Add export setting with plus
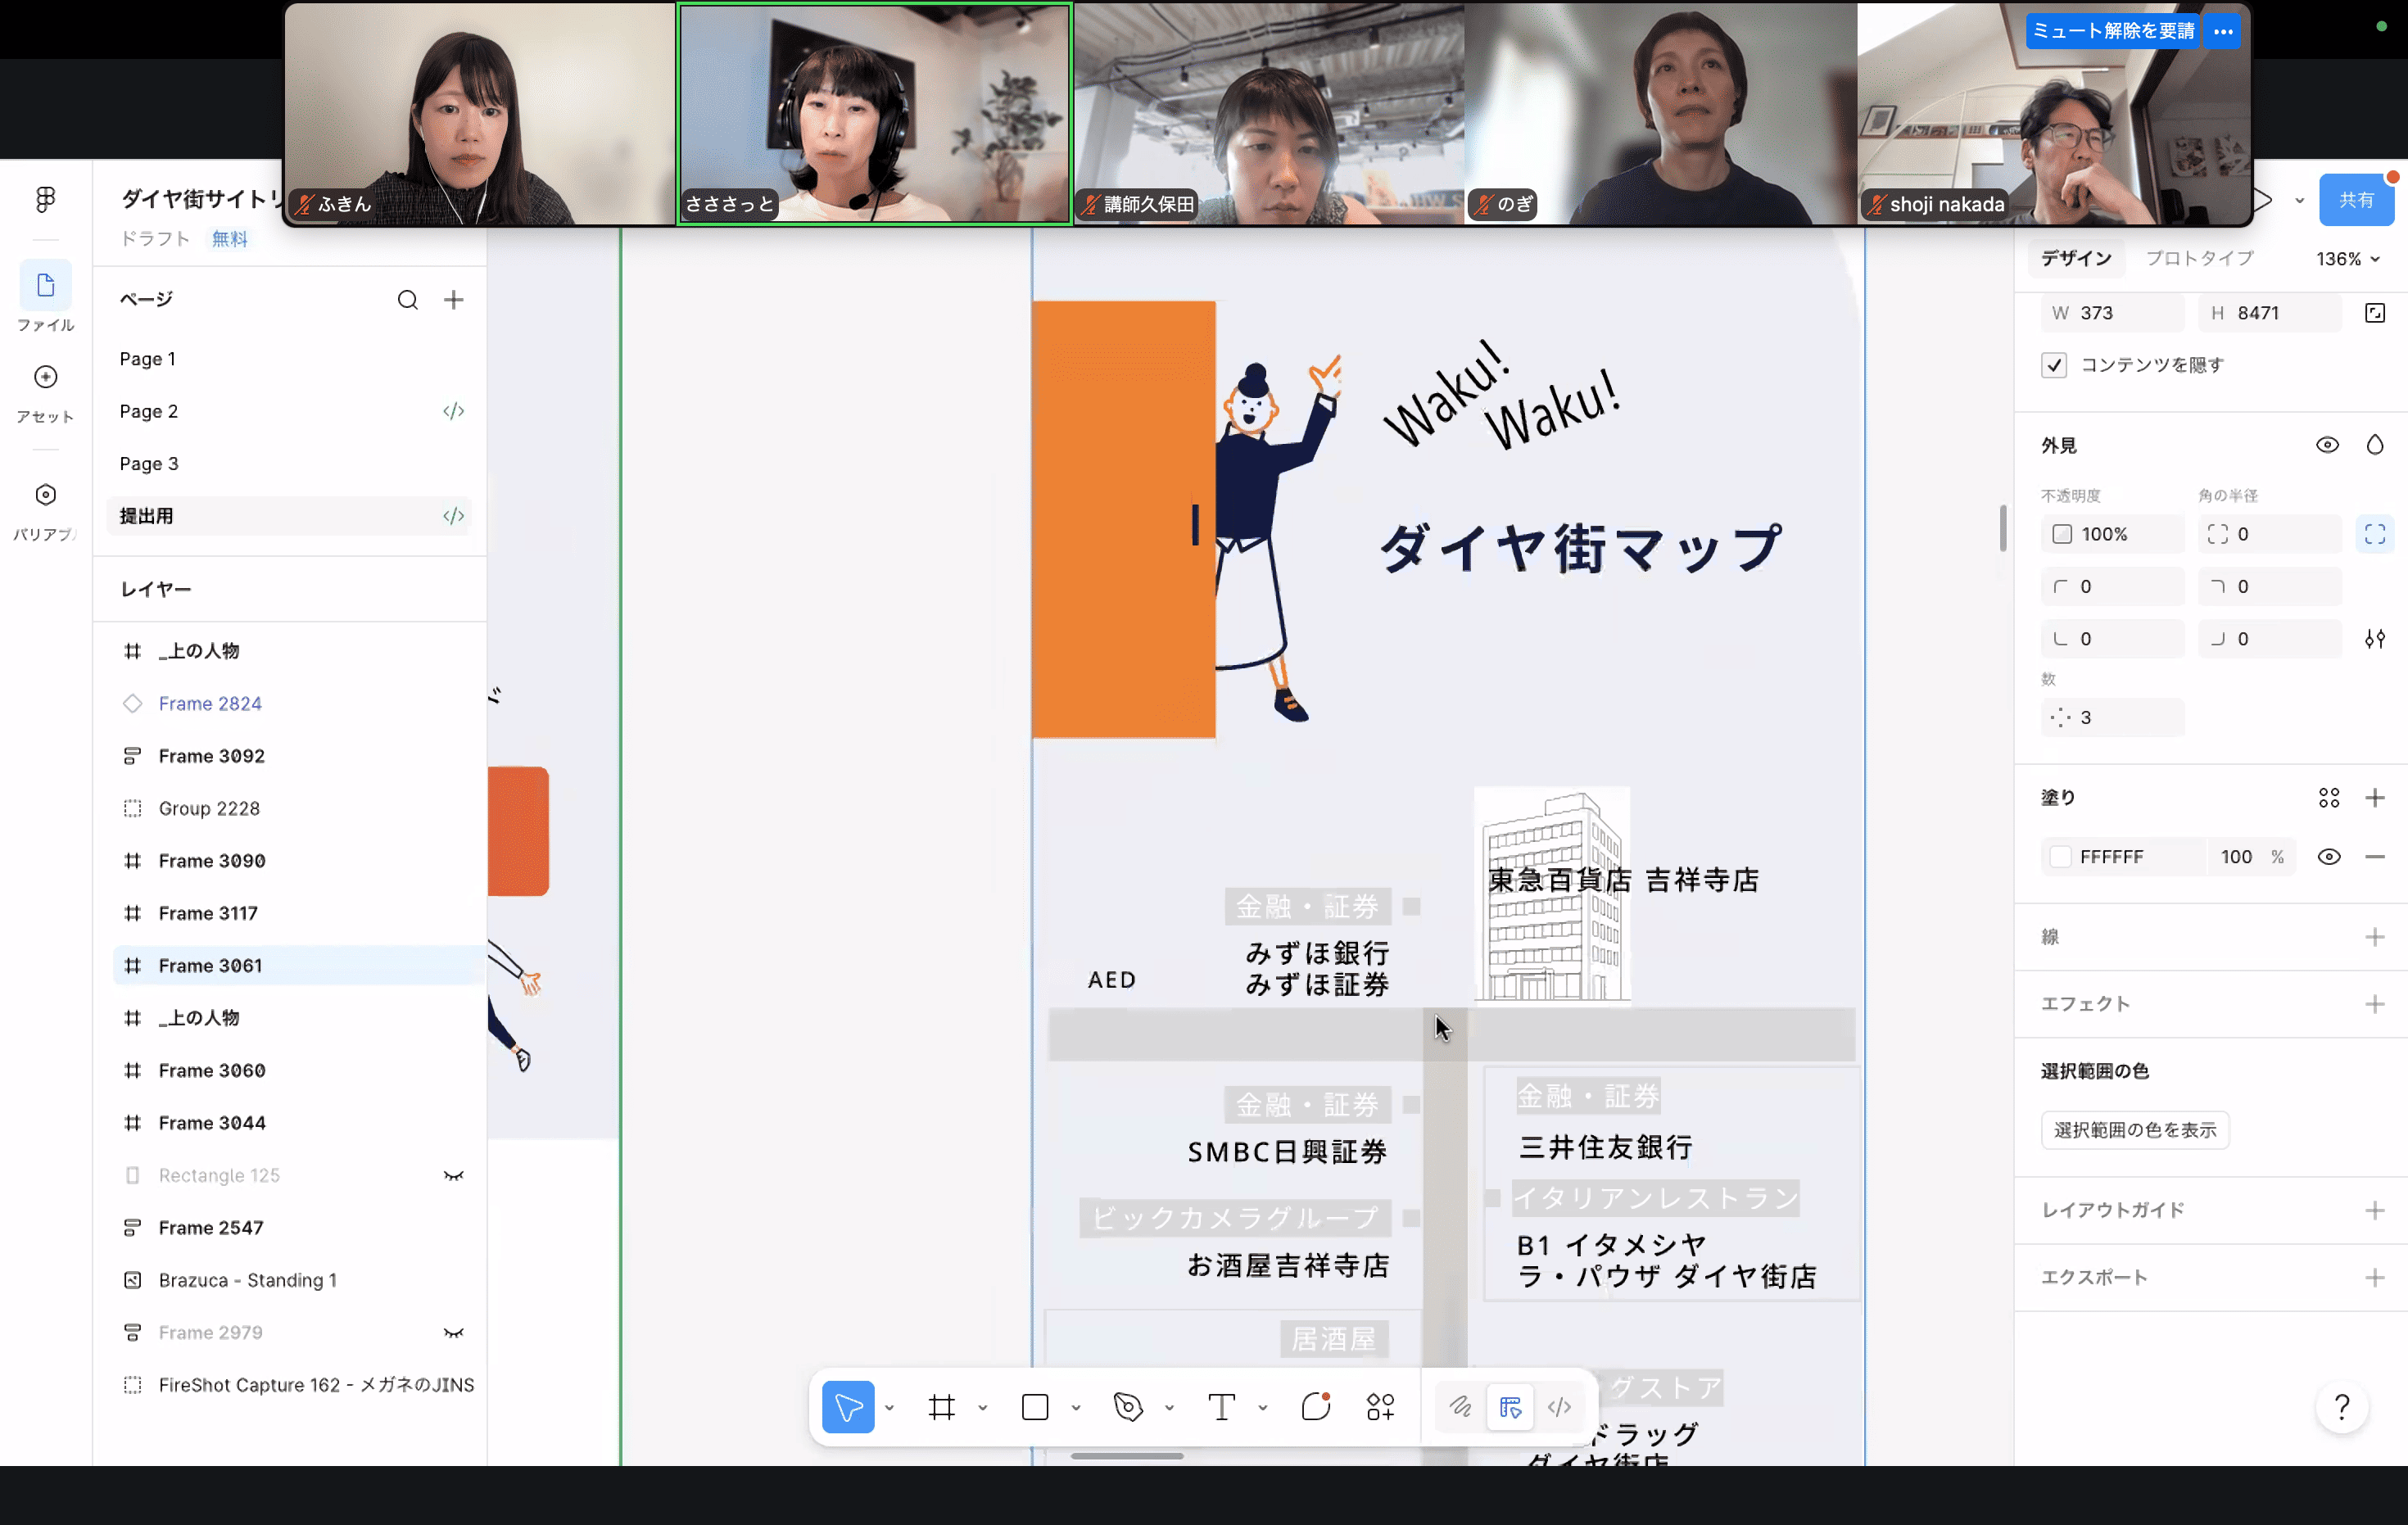The image size is (2408, 1525). tap(2375, 1277)
